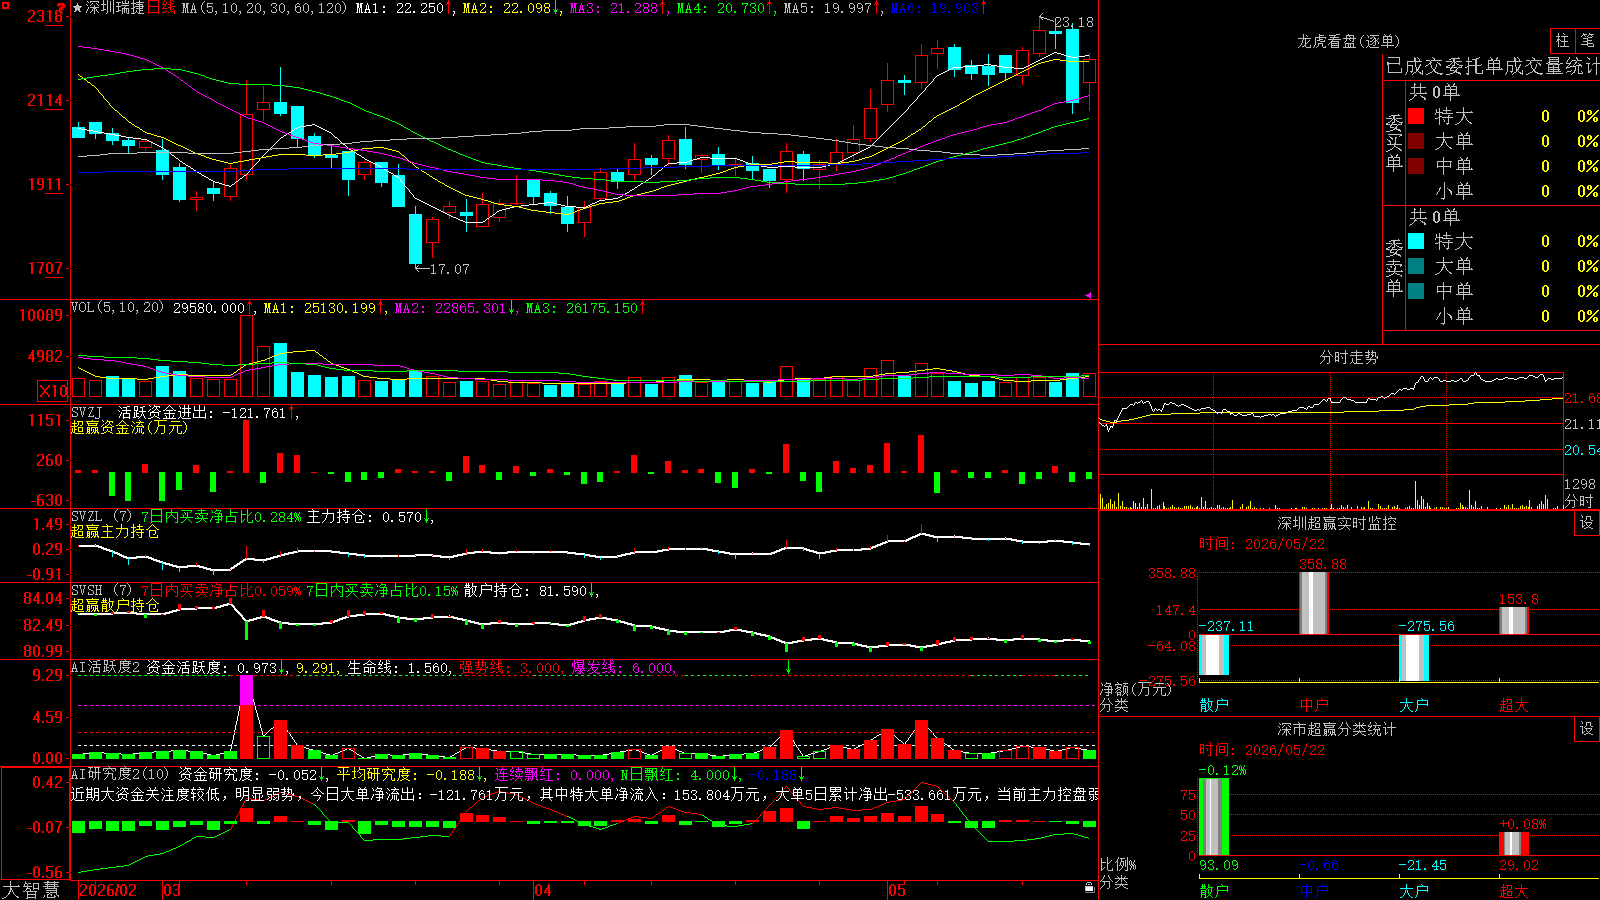
Task: Click the 龙虎看盘(逐单) panel title
Action: 1349,41
